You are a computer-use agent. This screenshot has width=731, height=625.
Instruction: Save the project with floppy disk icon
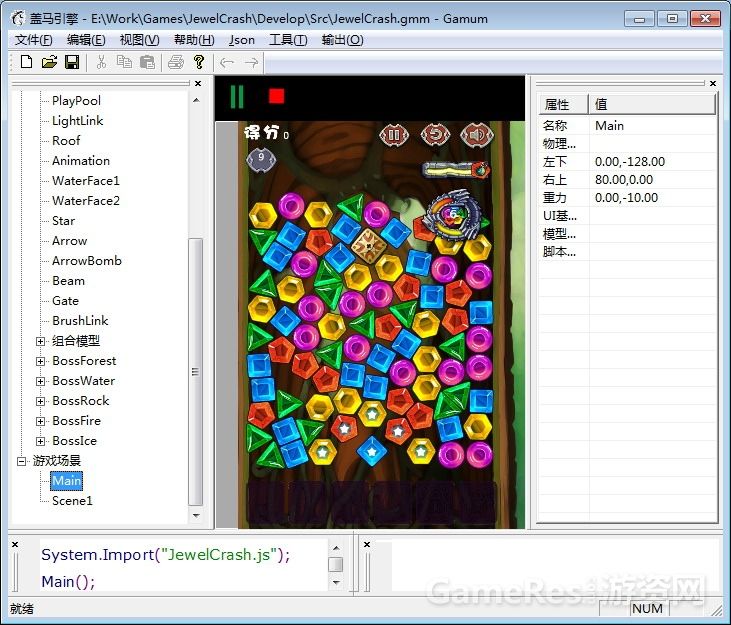click(72, 62)
